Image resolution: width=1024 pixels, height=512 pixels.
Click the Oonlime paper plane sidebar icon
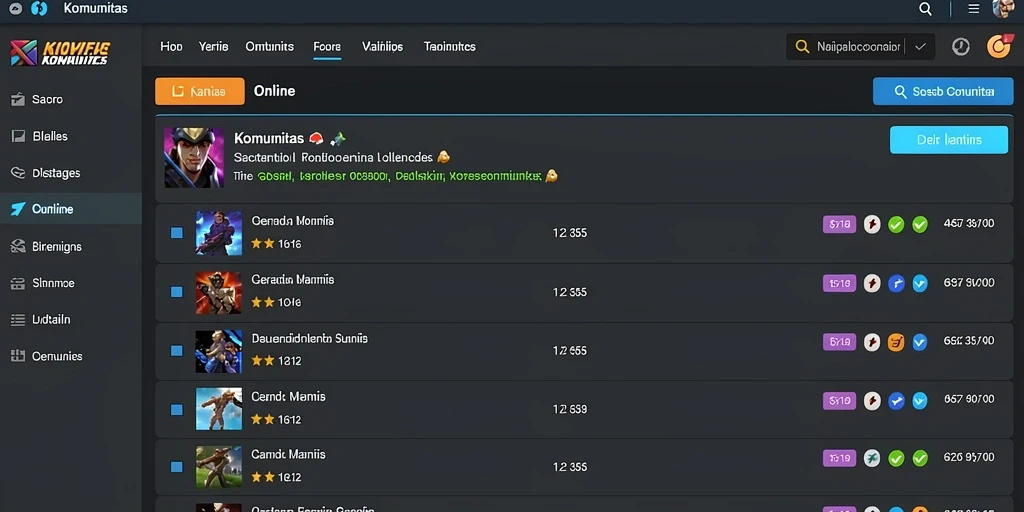pyautogui.click(x=19, y=209)
